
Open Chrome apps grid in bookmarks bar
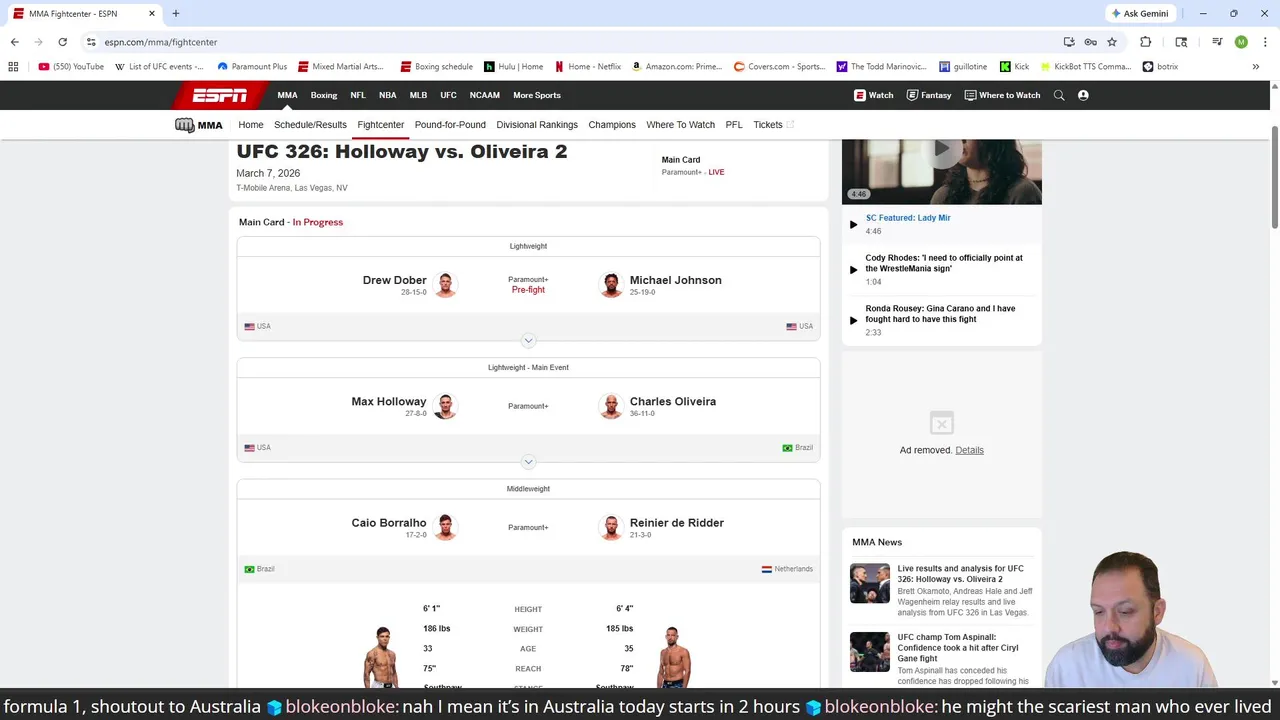13,67
